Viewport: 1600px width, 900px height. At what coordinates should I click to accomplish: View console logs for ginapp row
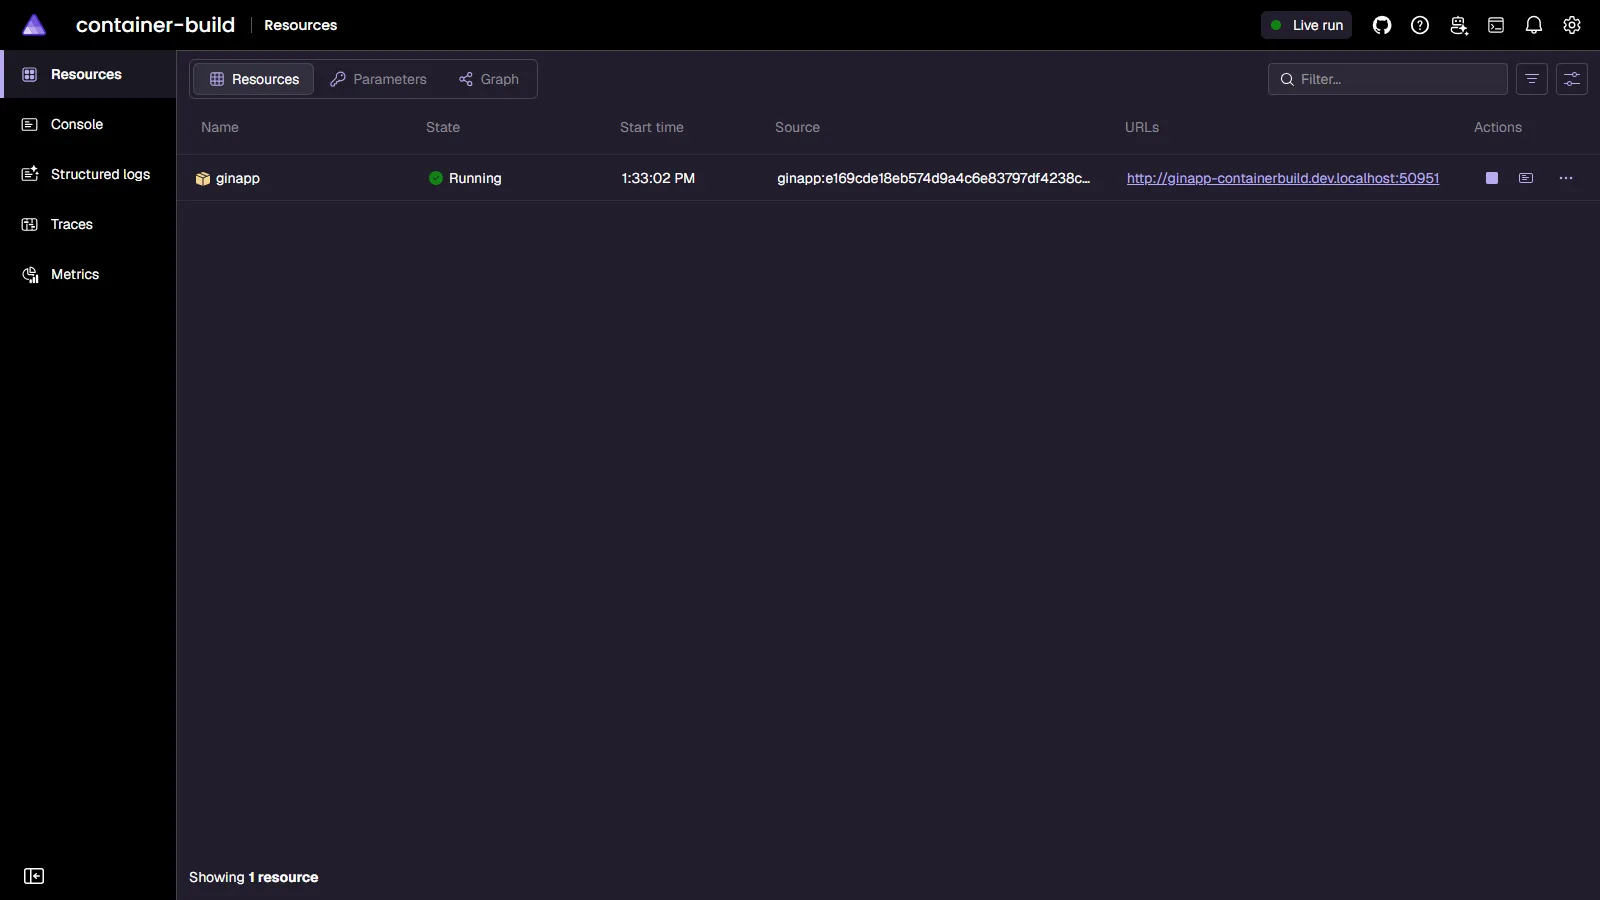1526,178
